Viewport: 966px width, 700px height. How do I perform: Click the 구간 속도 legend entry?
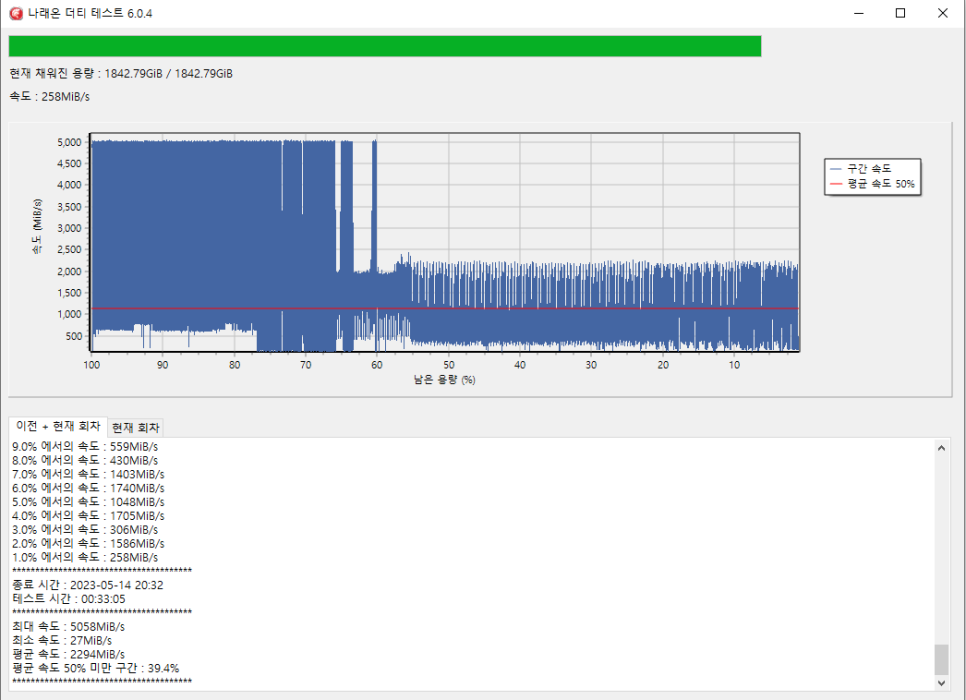coord(861,168)
